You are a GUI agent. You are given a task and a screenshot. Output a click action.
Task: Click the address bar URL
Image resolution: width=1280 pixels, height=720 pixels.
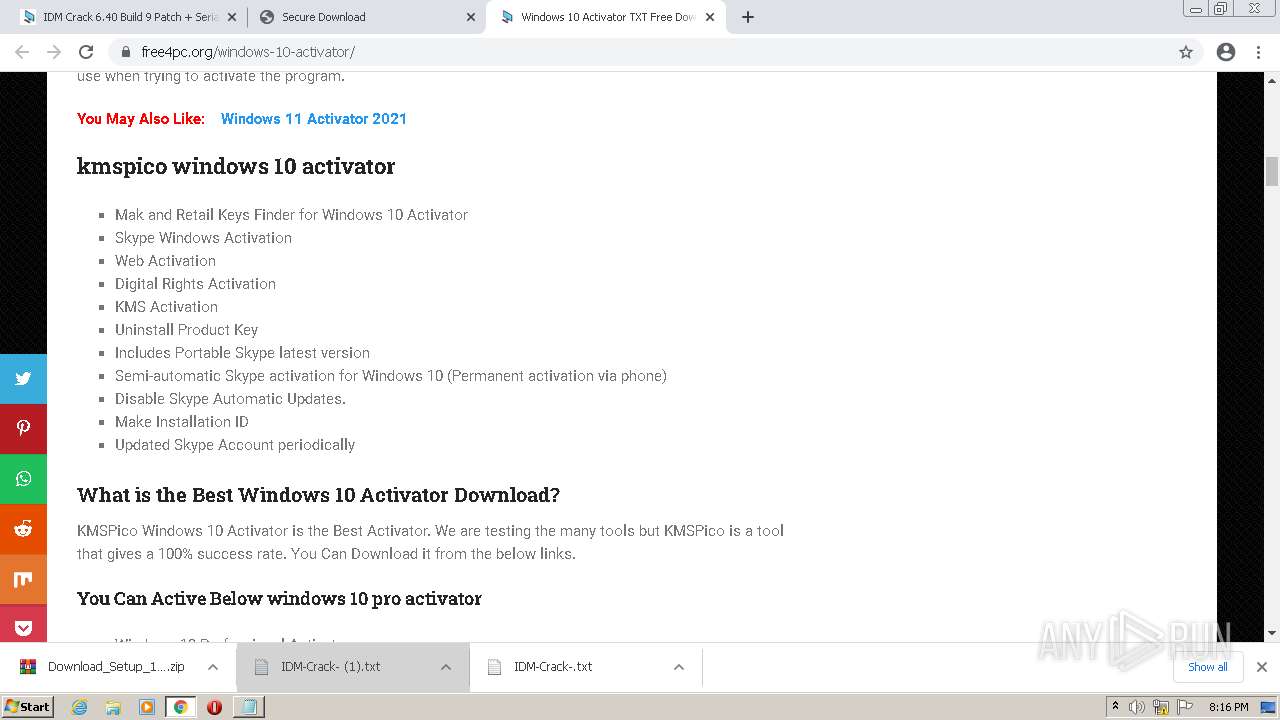point(248,52)
